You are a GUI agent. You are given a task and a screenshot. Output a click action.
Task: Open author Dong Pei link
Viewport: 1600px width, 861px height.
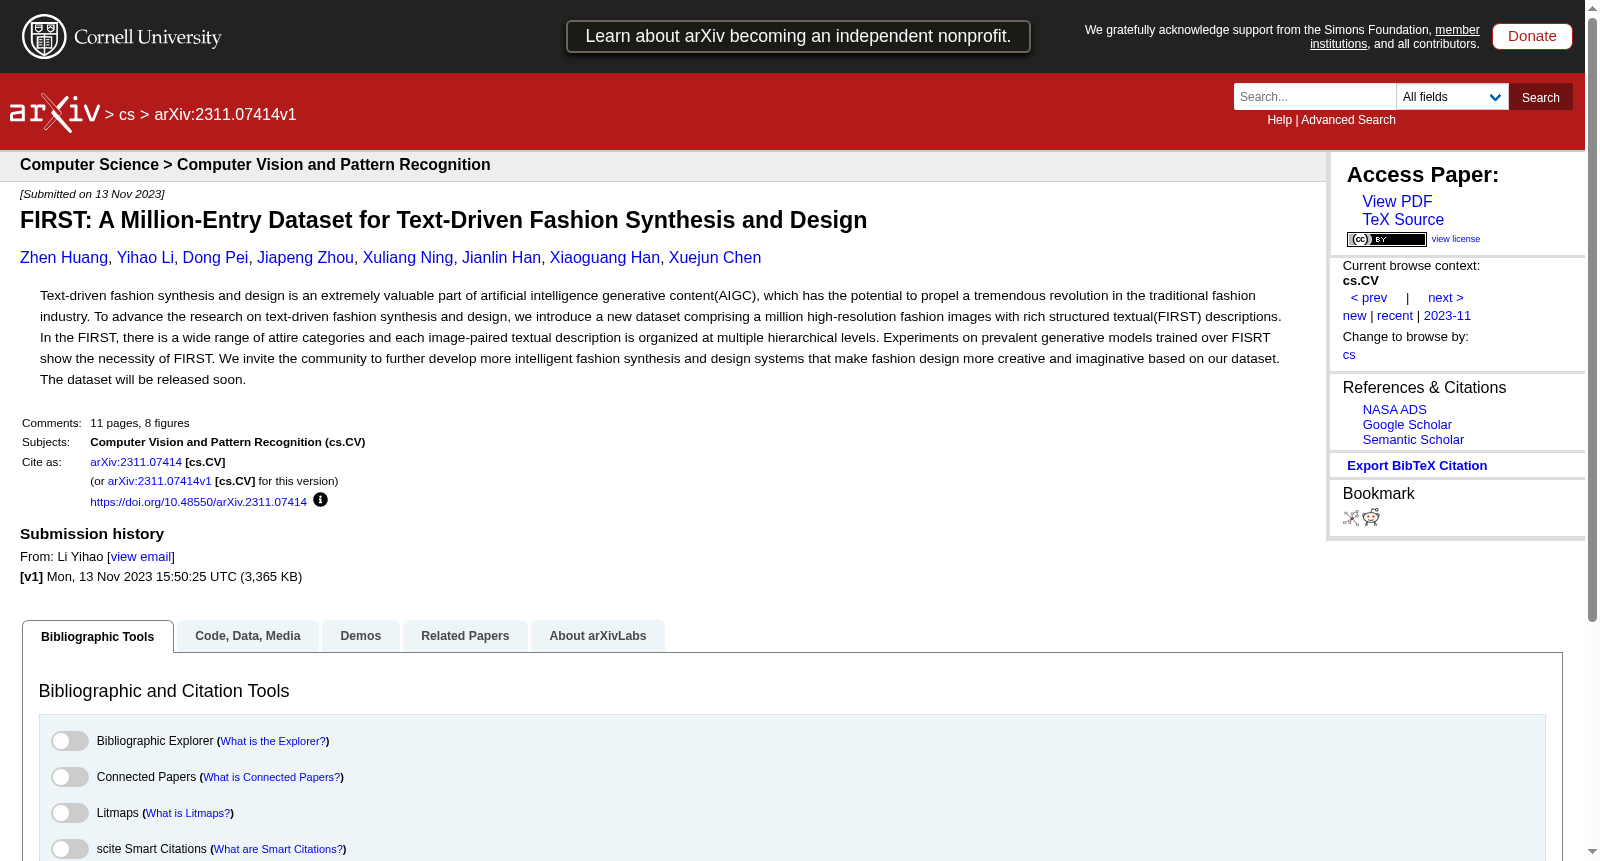(215, 257)
